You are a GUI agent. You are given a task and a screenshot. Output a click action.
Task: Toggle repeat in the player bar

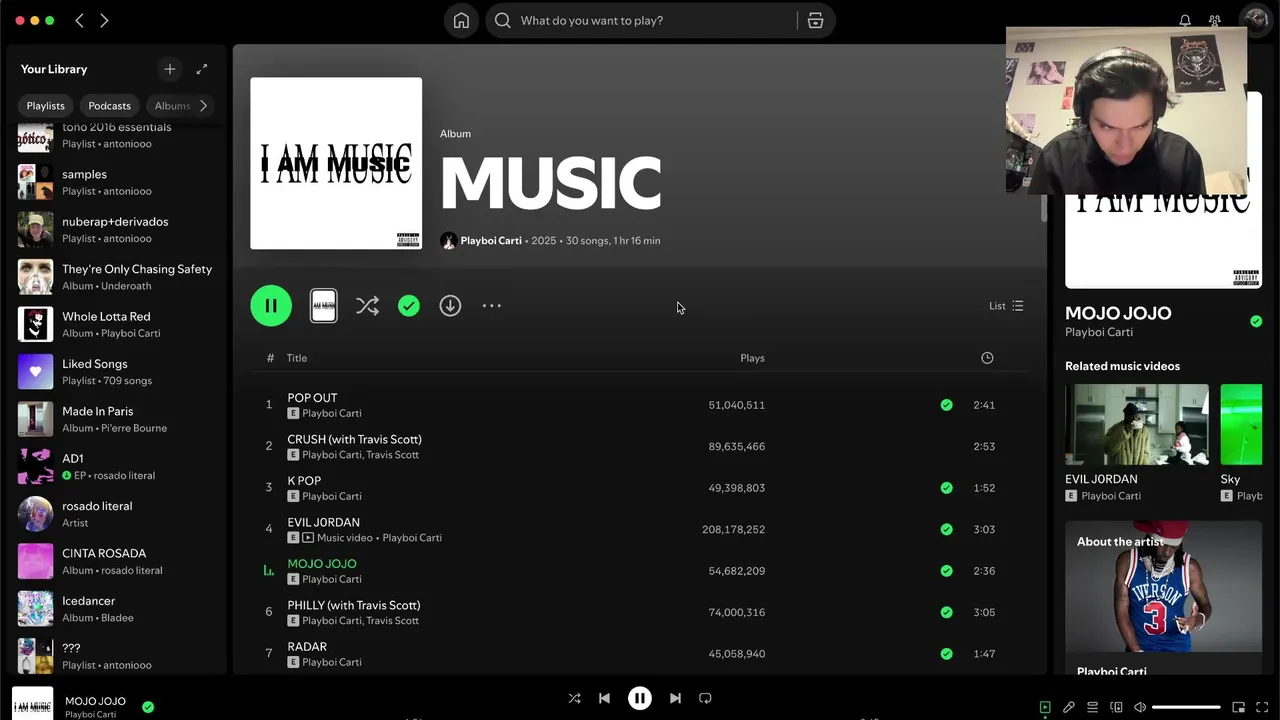point(705,698)
